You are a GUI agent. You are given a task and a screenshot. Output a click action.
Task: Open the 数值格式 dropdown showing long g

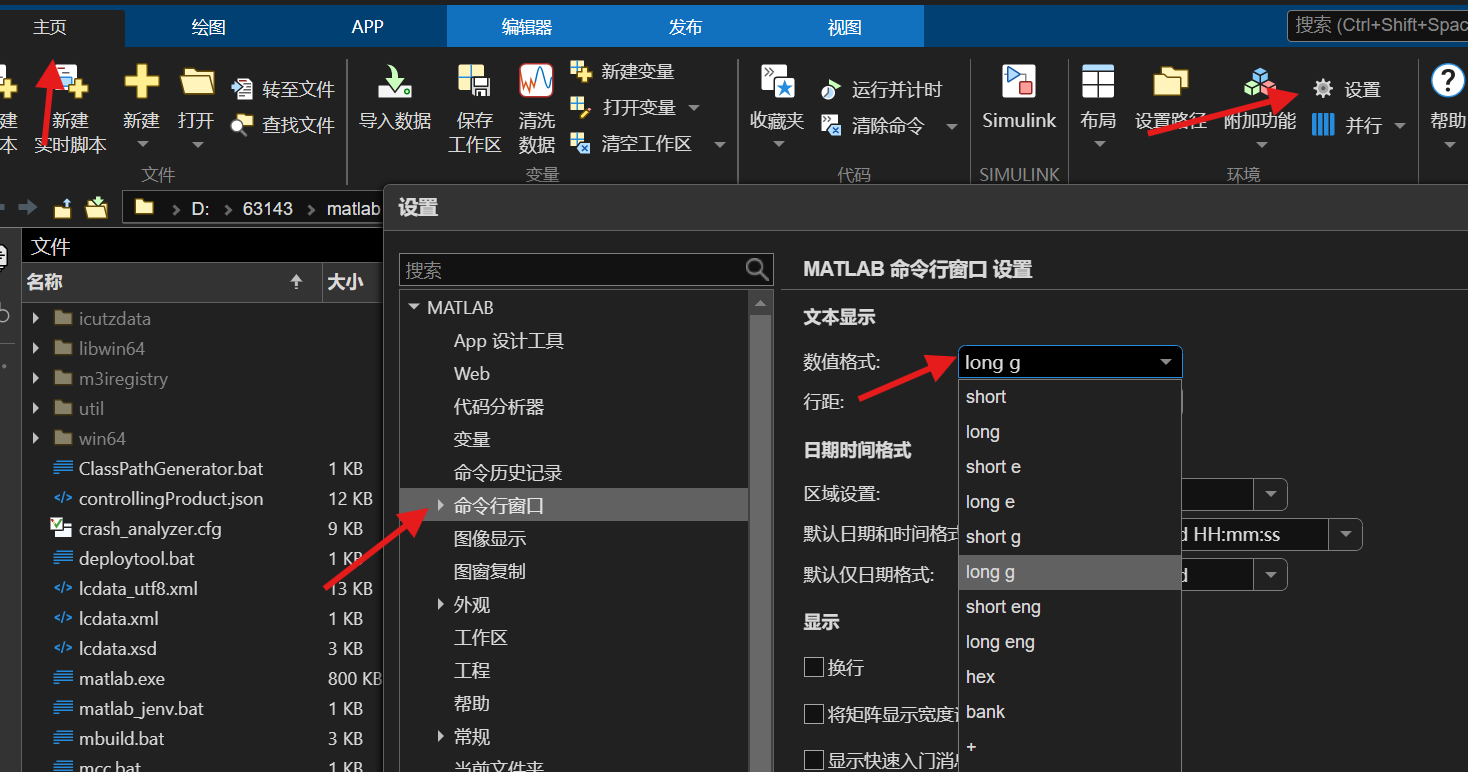coord(1070,362)
